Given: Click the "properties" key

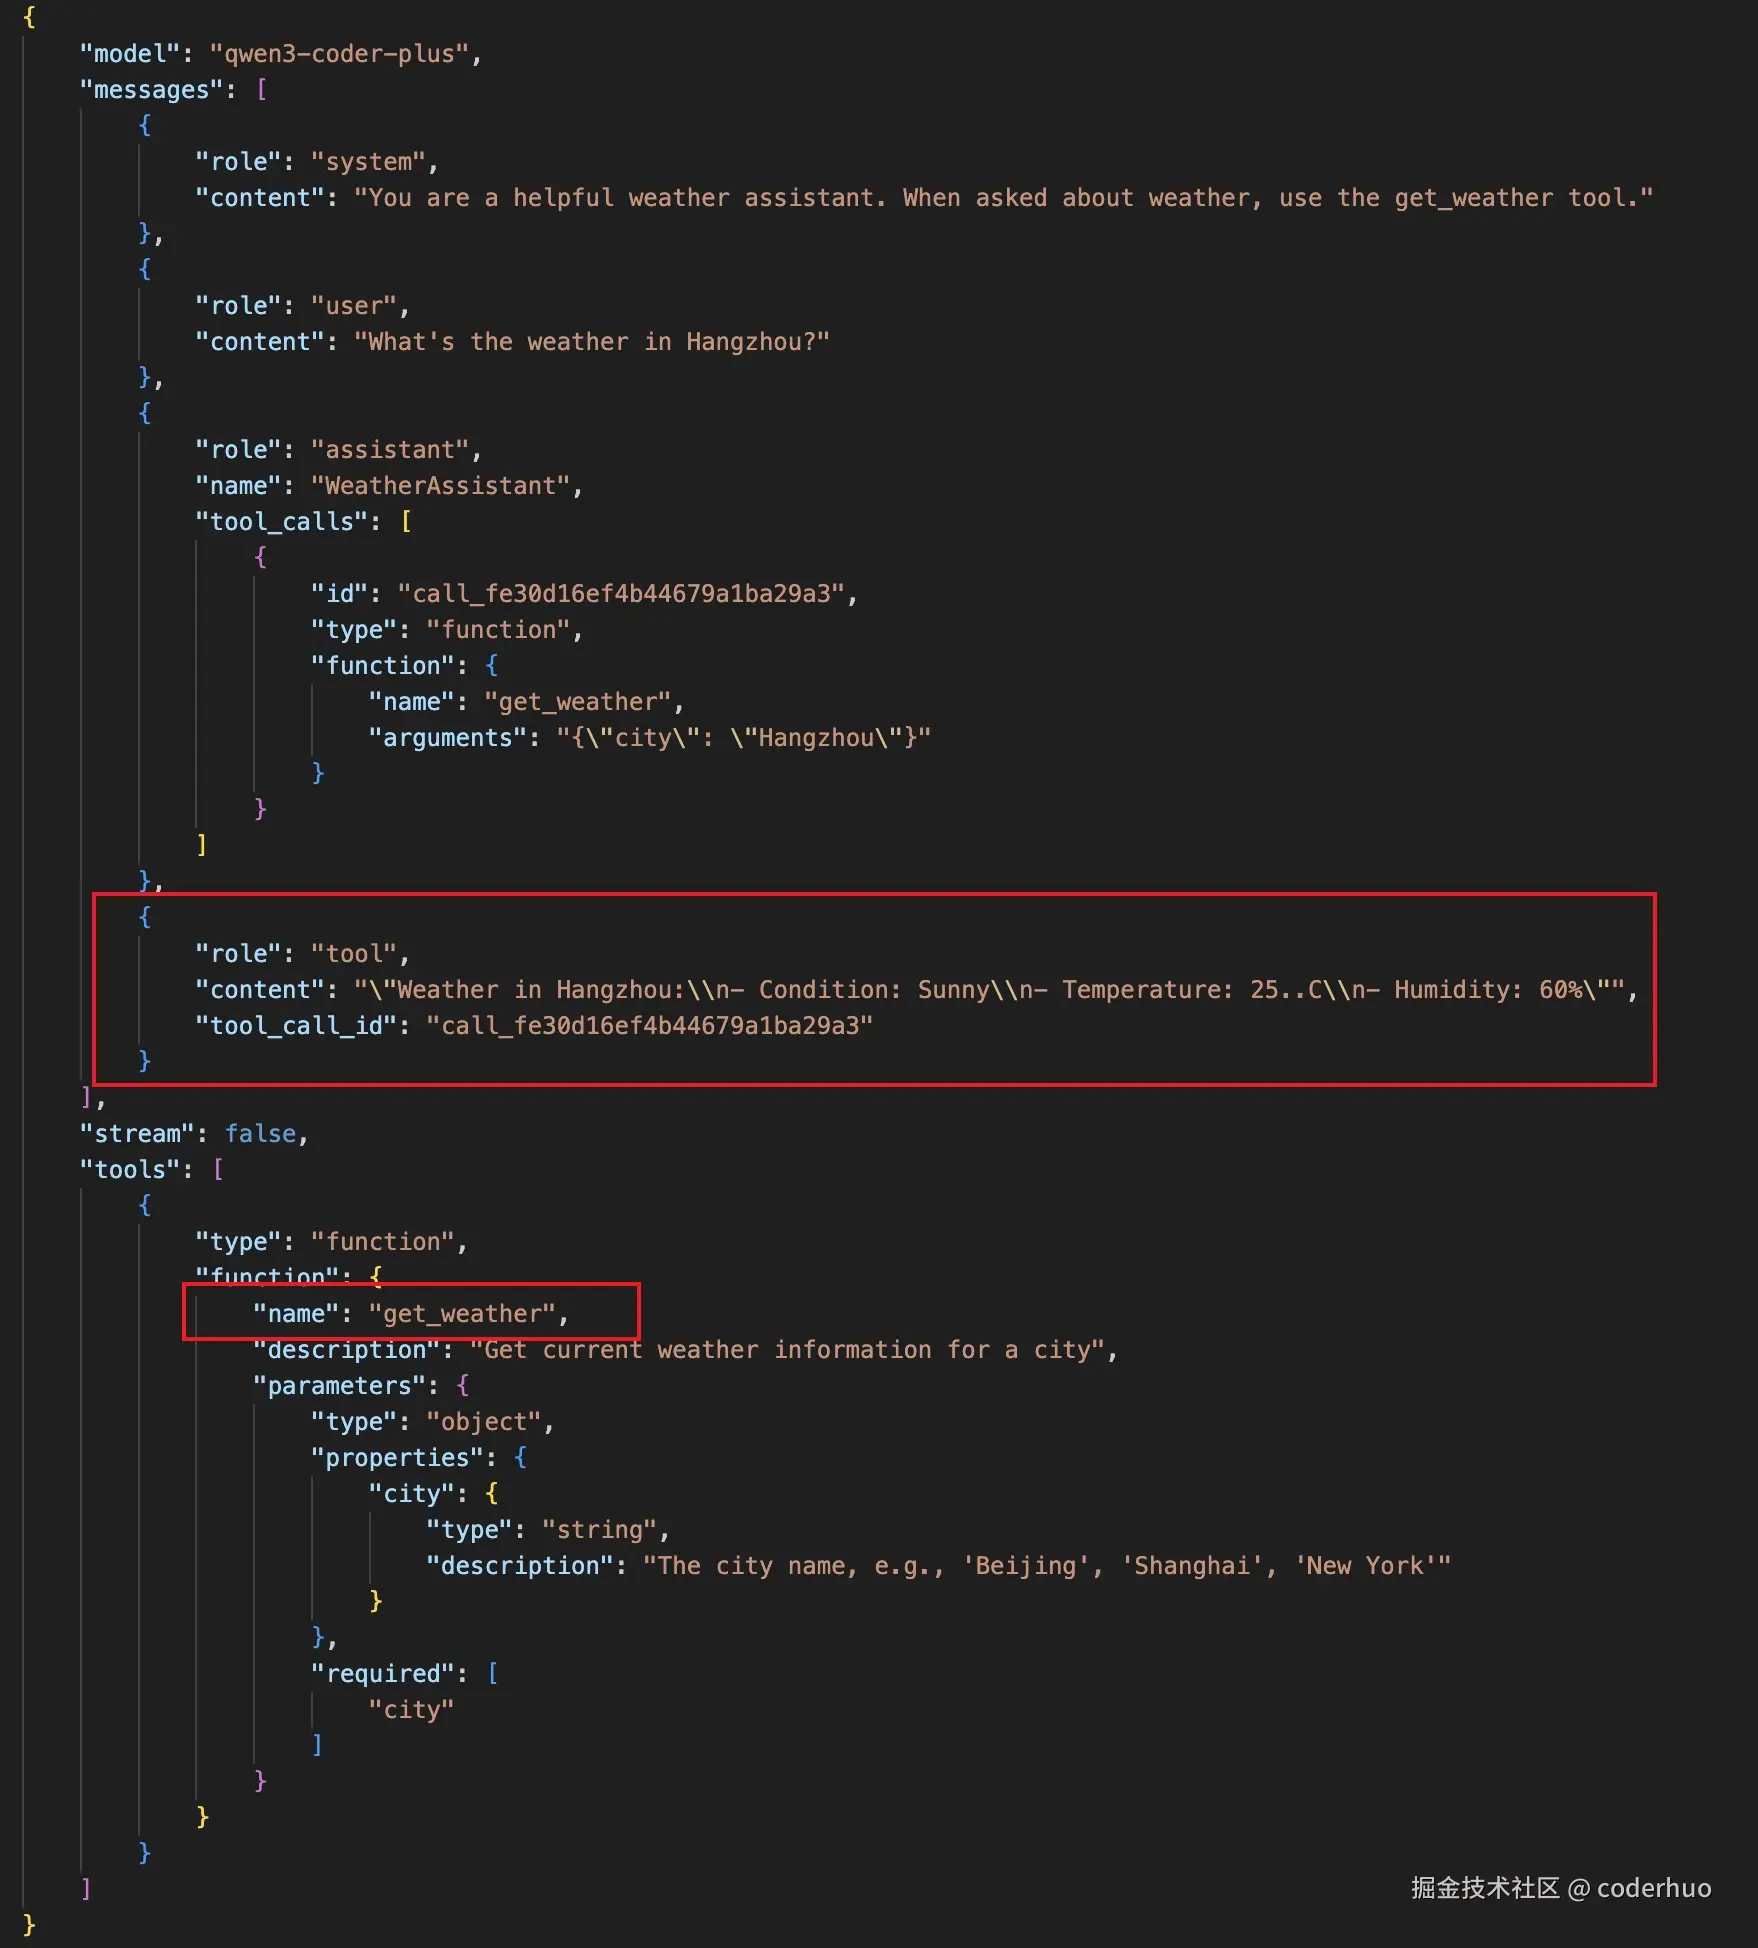Looking at the screenshot, I should coord(397,1458).
